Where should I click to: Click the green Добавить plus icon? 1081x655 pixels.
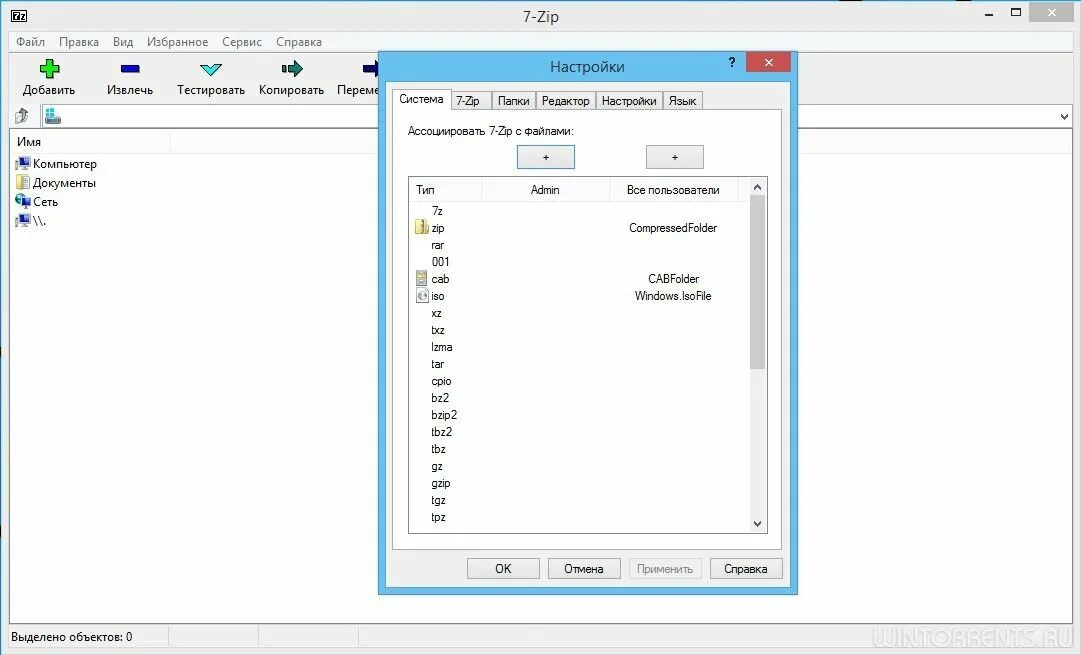(49, 68)
